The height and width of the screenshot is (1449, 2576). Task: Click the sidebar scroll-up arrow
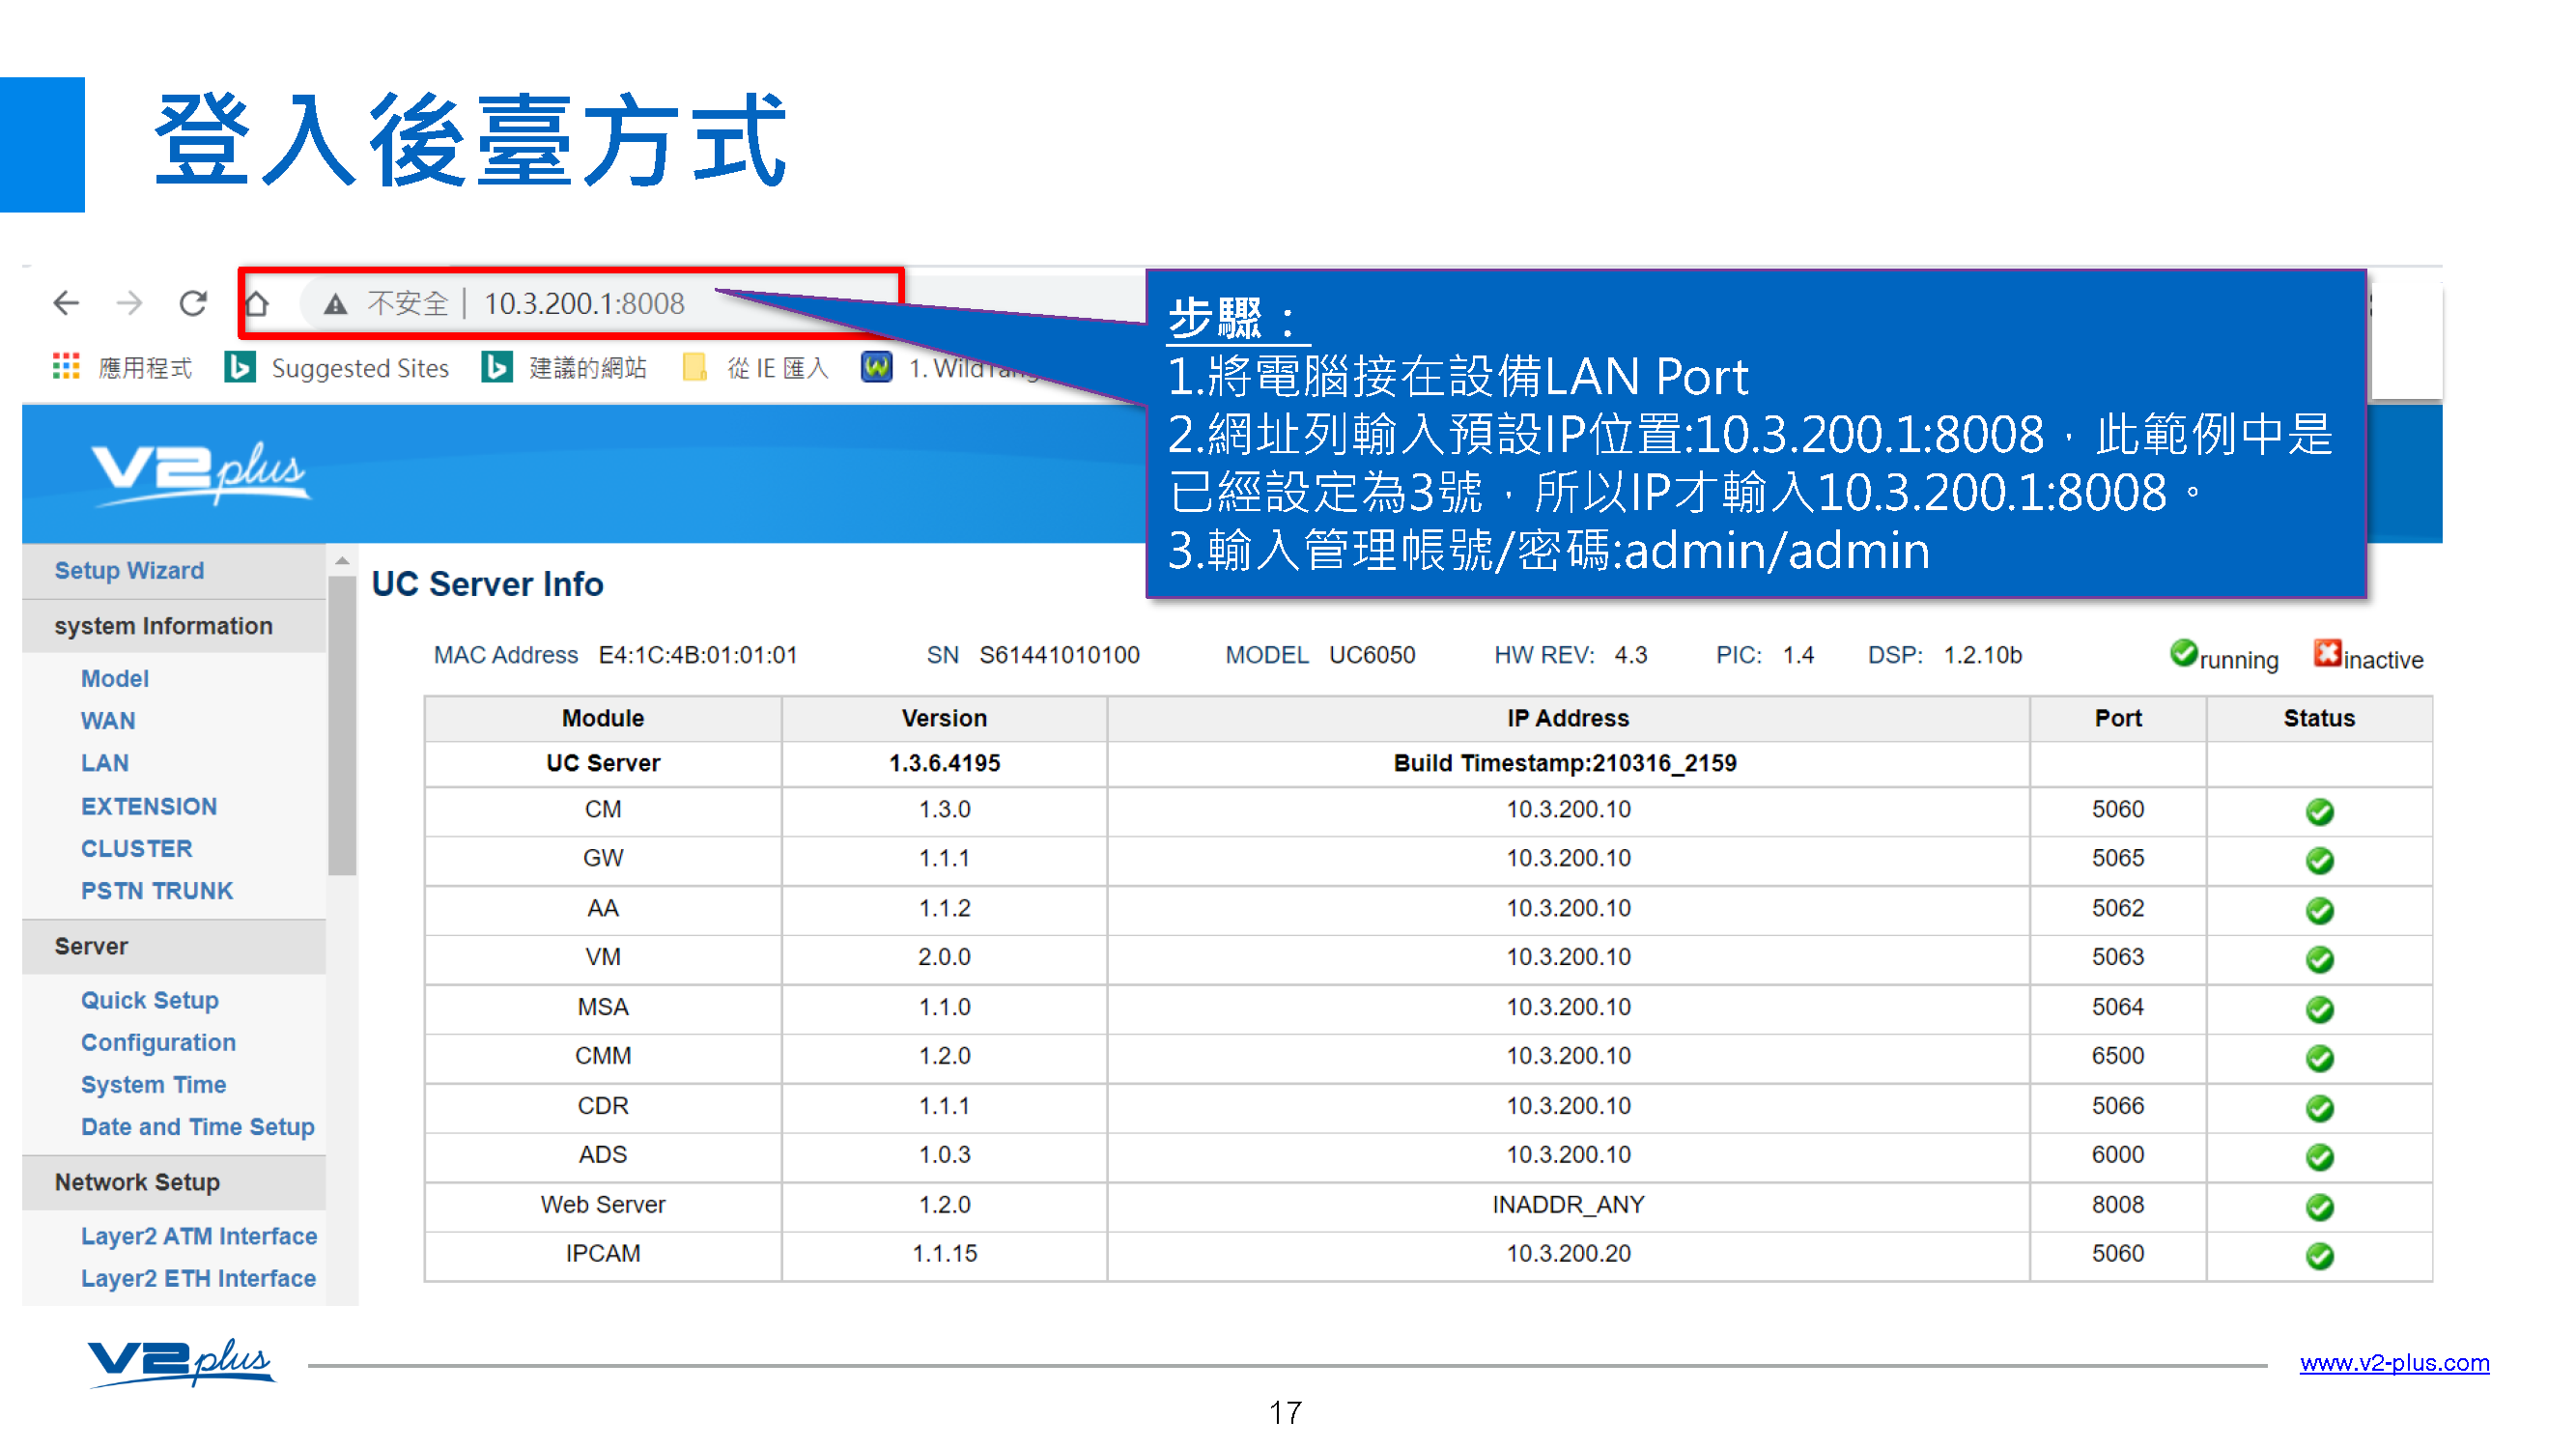[342, 561]
